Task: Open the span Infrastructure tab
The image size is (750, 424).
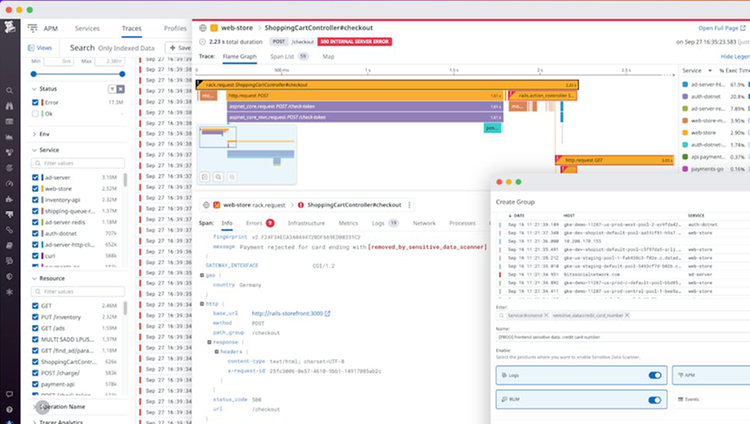Action: [306, 223]
